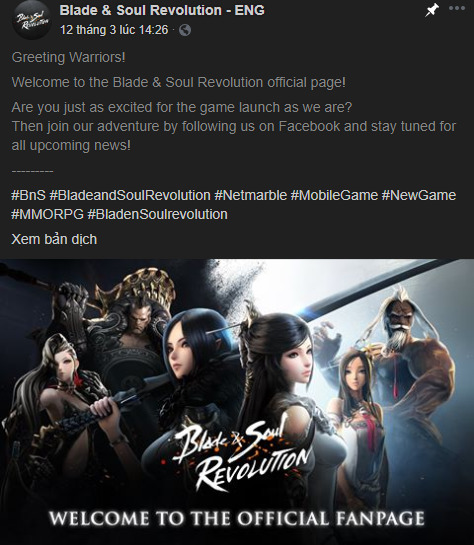Click the public globe privacy icon

(x=185, y=30)
